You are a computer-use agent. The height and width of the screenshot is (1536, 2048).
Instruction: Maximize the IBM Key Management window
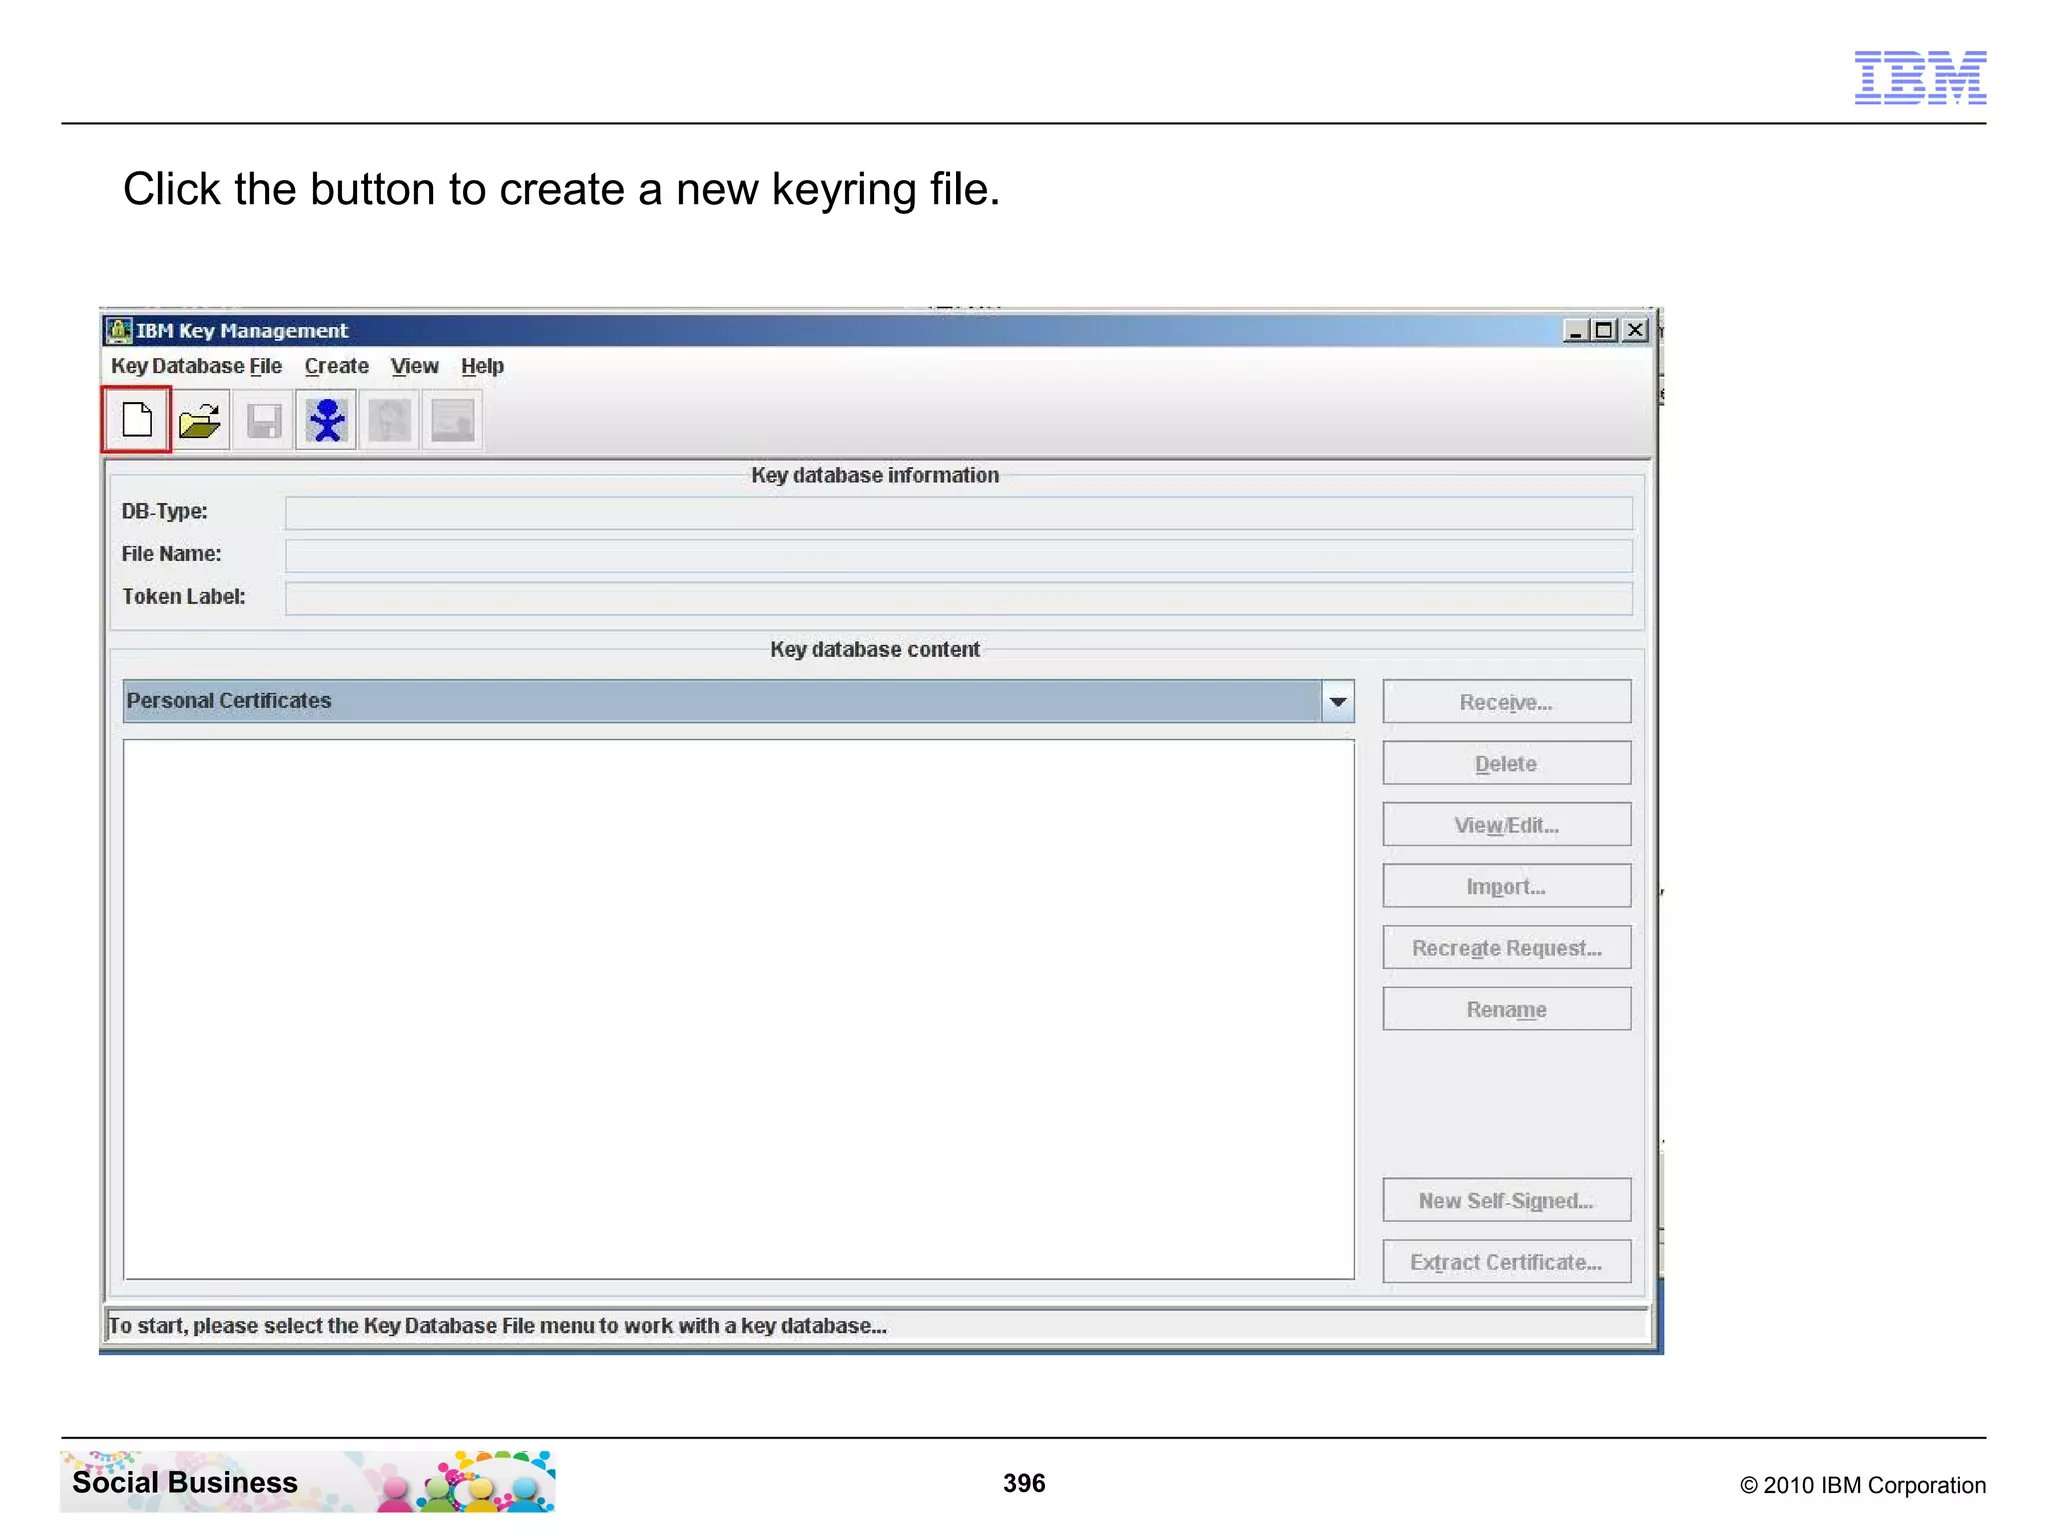click(1605, 330)
